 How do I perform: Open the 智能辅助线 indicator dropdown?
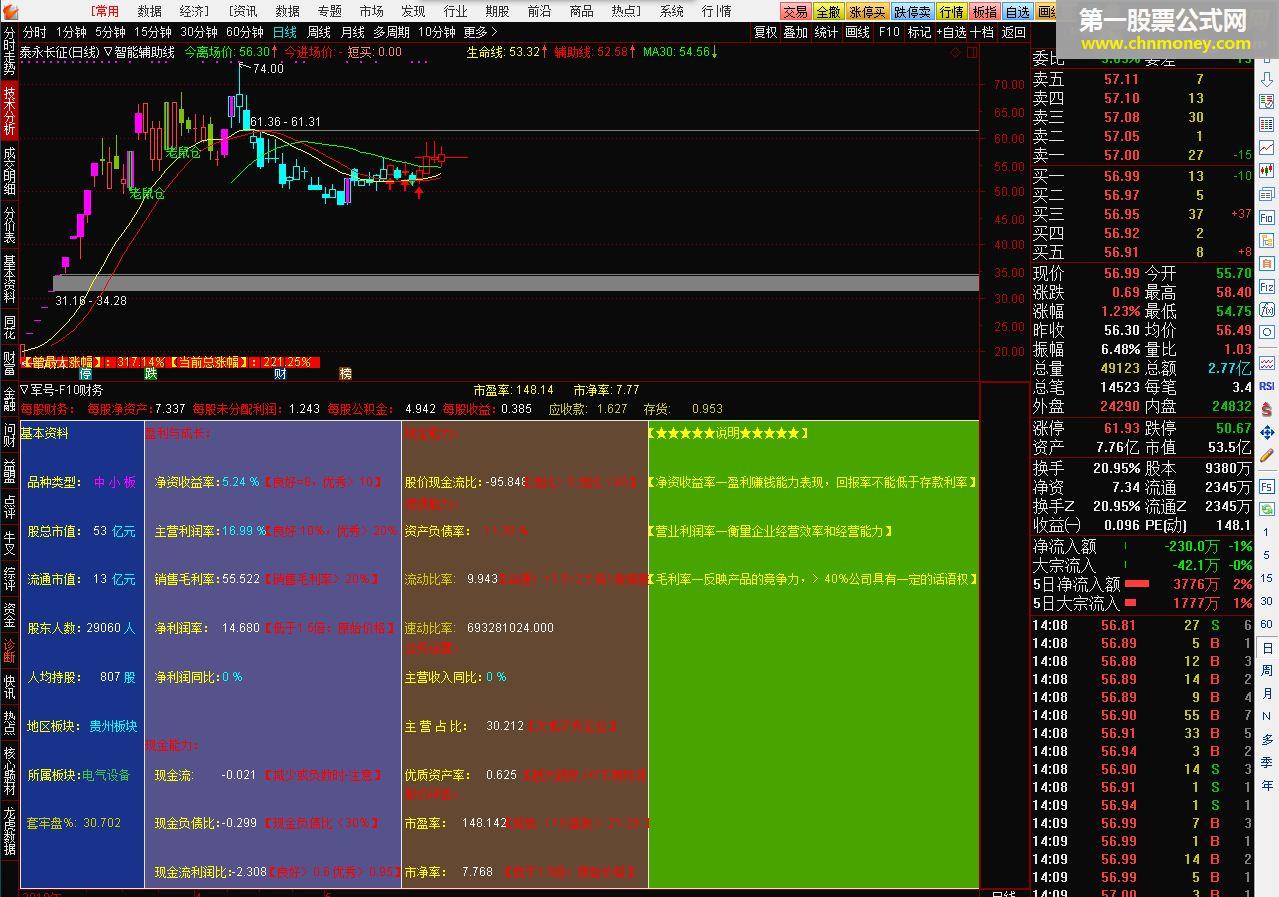point(139,51)
